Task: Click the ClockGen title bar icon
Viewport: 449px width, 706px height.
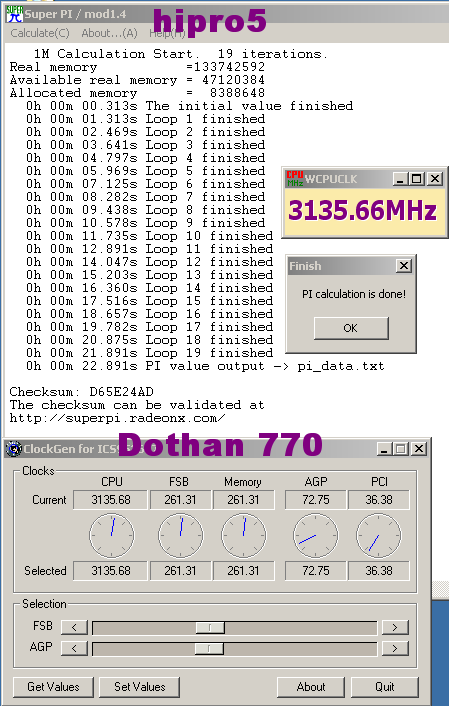Action: coord(14,449)
